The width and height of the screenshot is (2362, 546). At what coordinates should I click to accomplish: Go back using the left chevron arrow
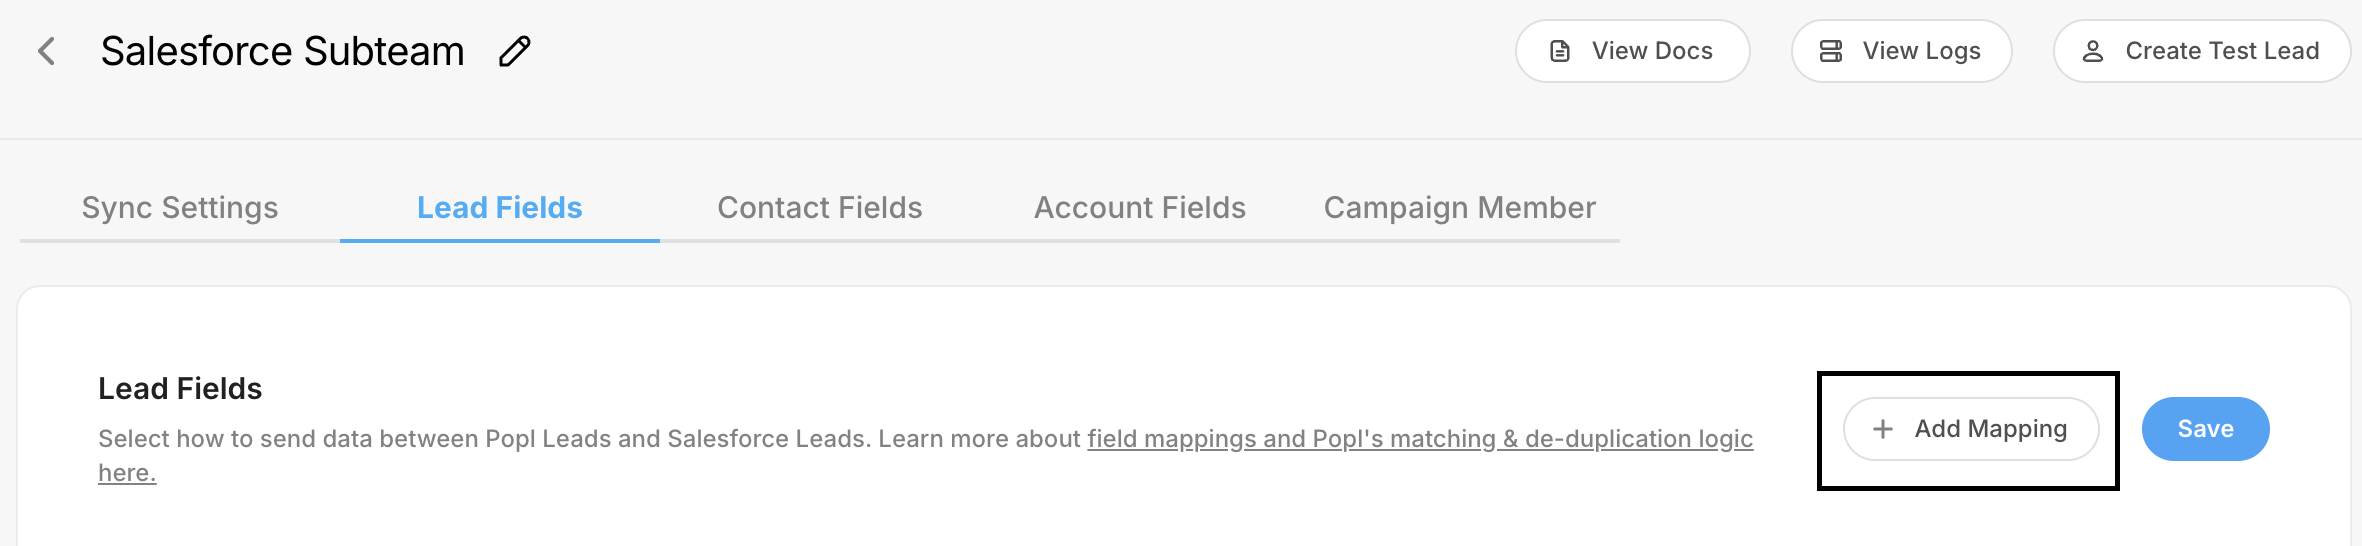46,51
